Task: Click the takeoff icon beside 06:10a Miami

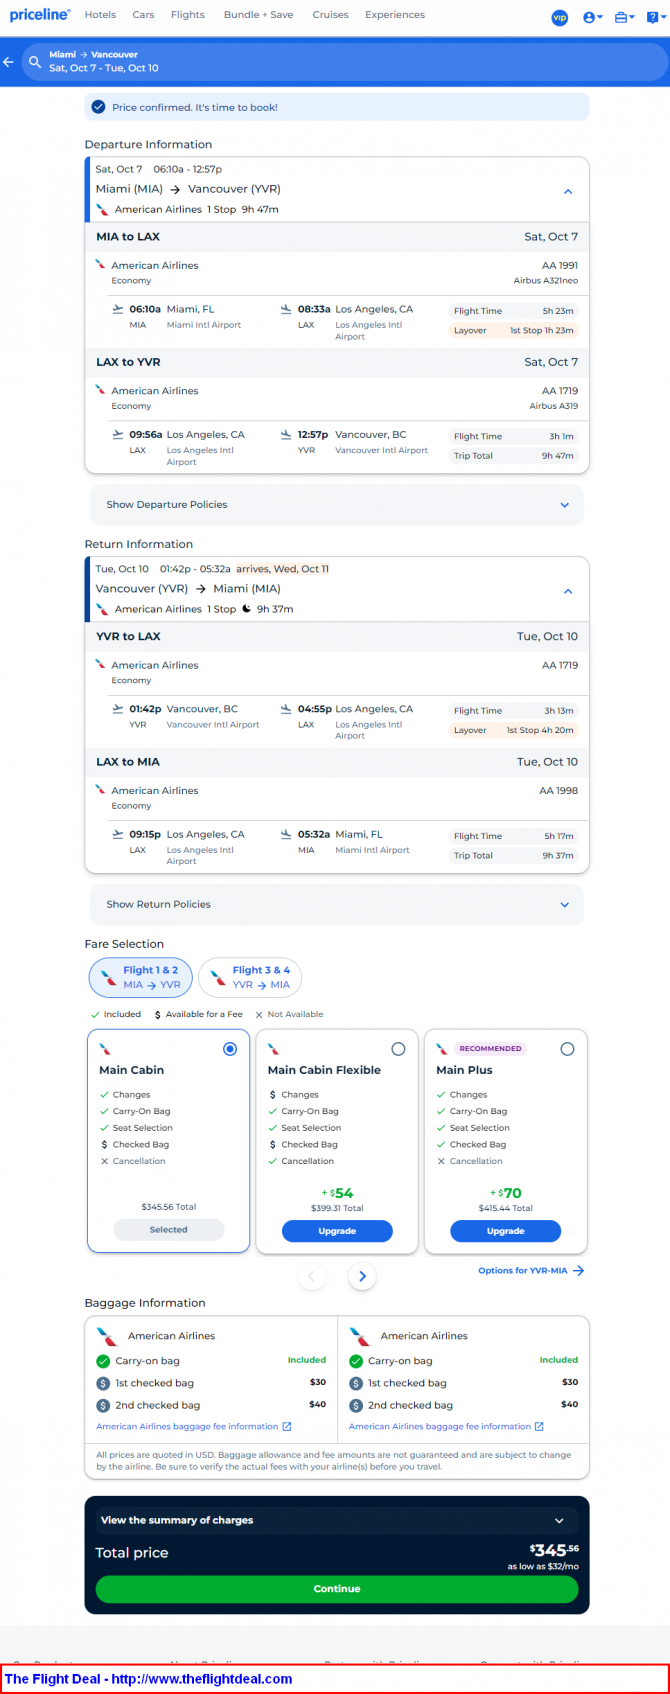Action: [x=118, y=309]
